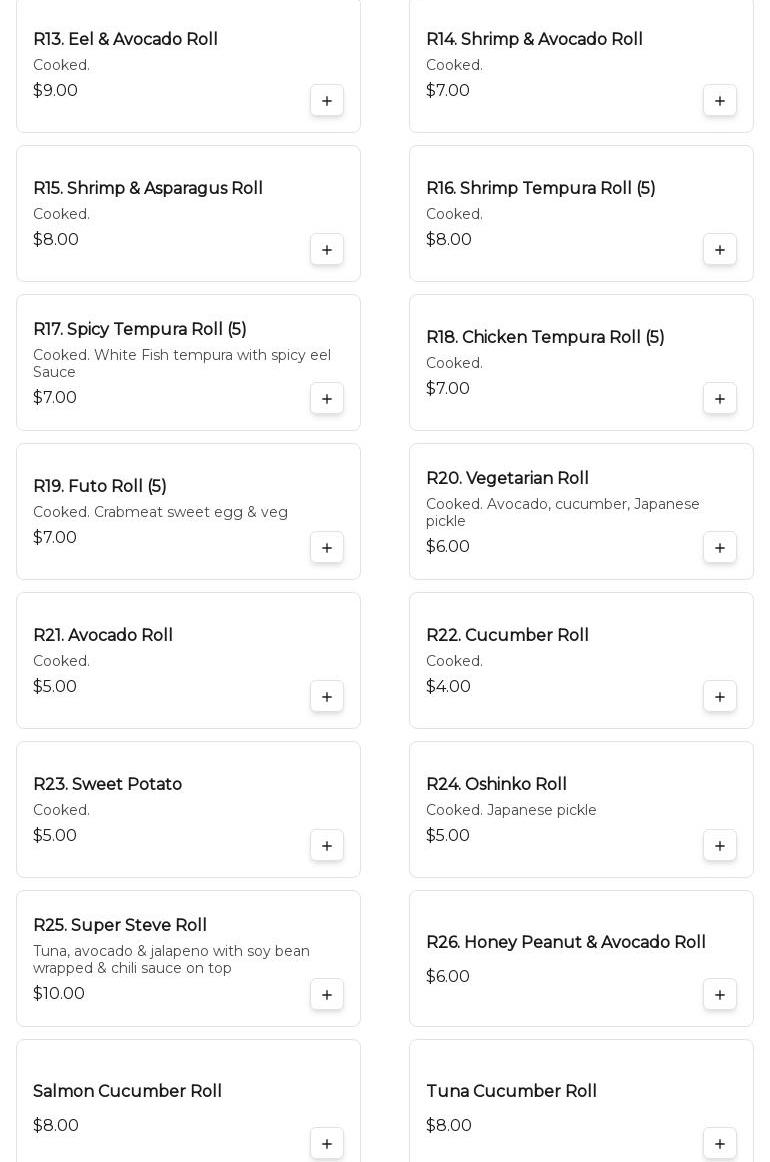770x1162 pixels.
Task: Add R16 Shrimp Tempura Roll to cart
Action: click(x=720, y=250)
